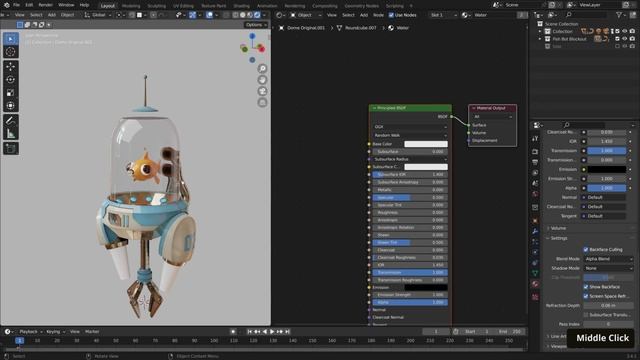Click the viewport zoom magnifier icon

click(262, 69)
